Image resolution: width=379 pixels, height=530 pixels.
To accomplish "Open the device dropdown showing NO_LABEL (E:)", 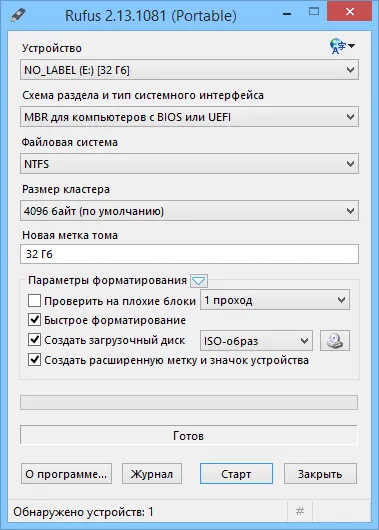I will (x=189, y=70).
